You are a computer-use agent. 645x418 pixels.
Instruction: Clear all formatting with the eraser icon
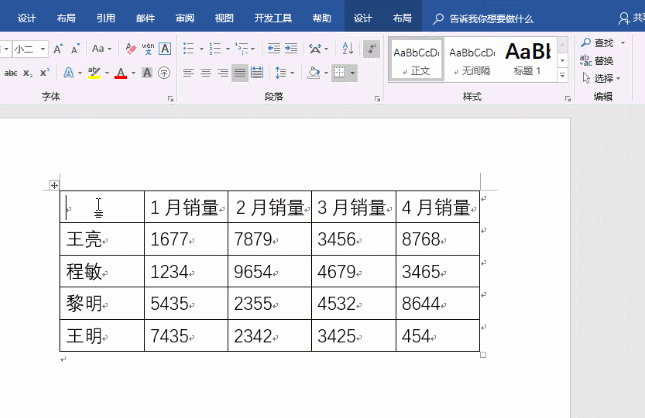pyautogui.click(x=131, y=49)
